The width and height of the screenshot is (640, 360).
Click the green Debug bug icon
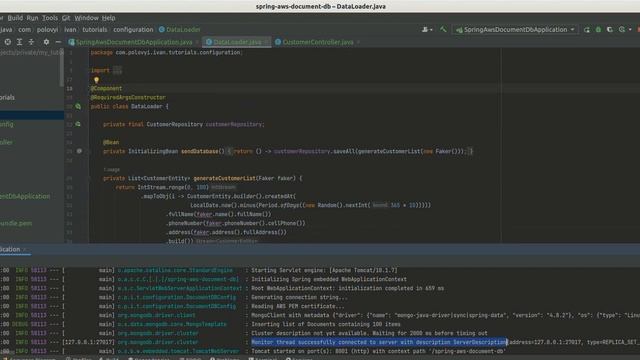(598, 30)
